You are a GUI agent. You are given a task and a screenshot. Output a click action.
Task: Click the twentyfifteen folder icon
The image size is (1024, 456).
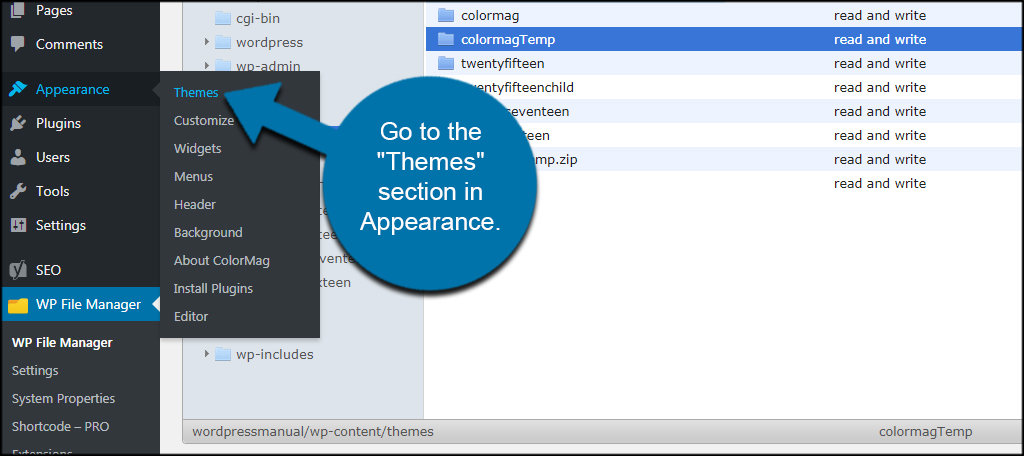(445, 63)
